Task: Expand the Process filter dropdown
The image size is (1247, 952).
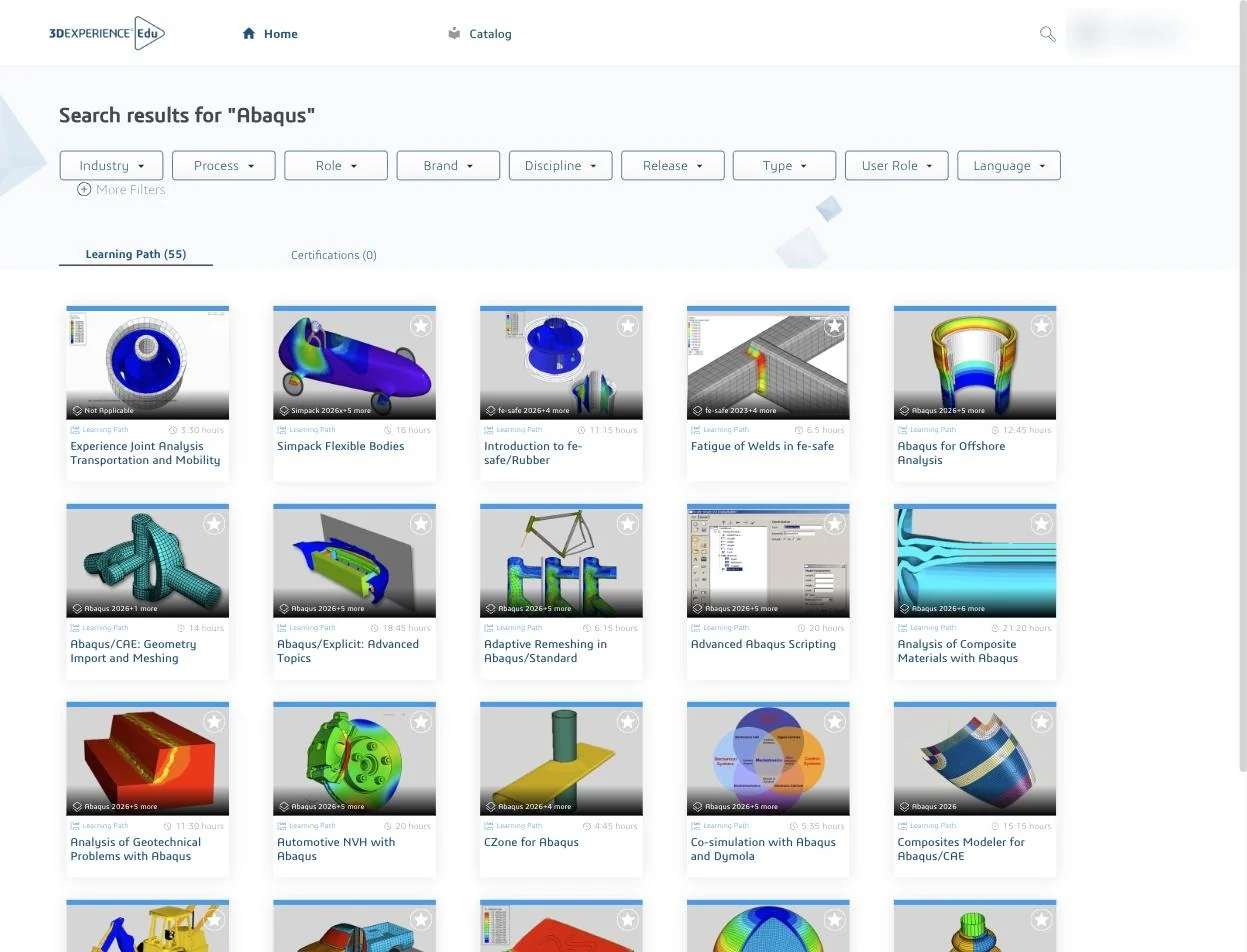Action: pos(224,166)
